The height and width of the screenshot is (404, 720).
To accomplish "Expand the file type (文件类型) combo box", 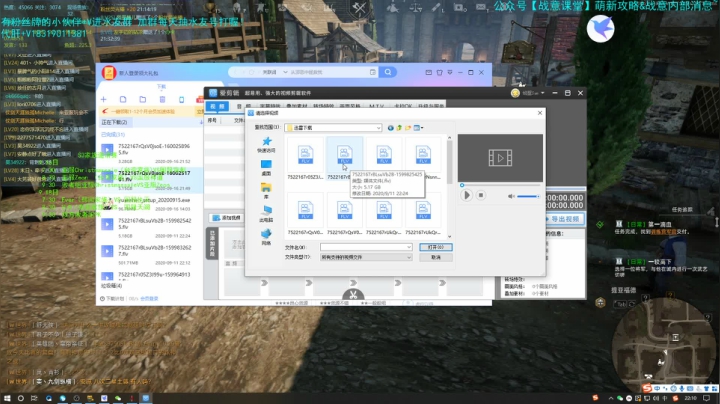I will 366,257.
